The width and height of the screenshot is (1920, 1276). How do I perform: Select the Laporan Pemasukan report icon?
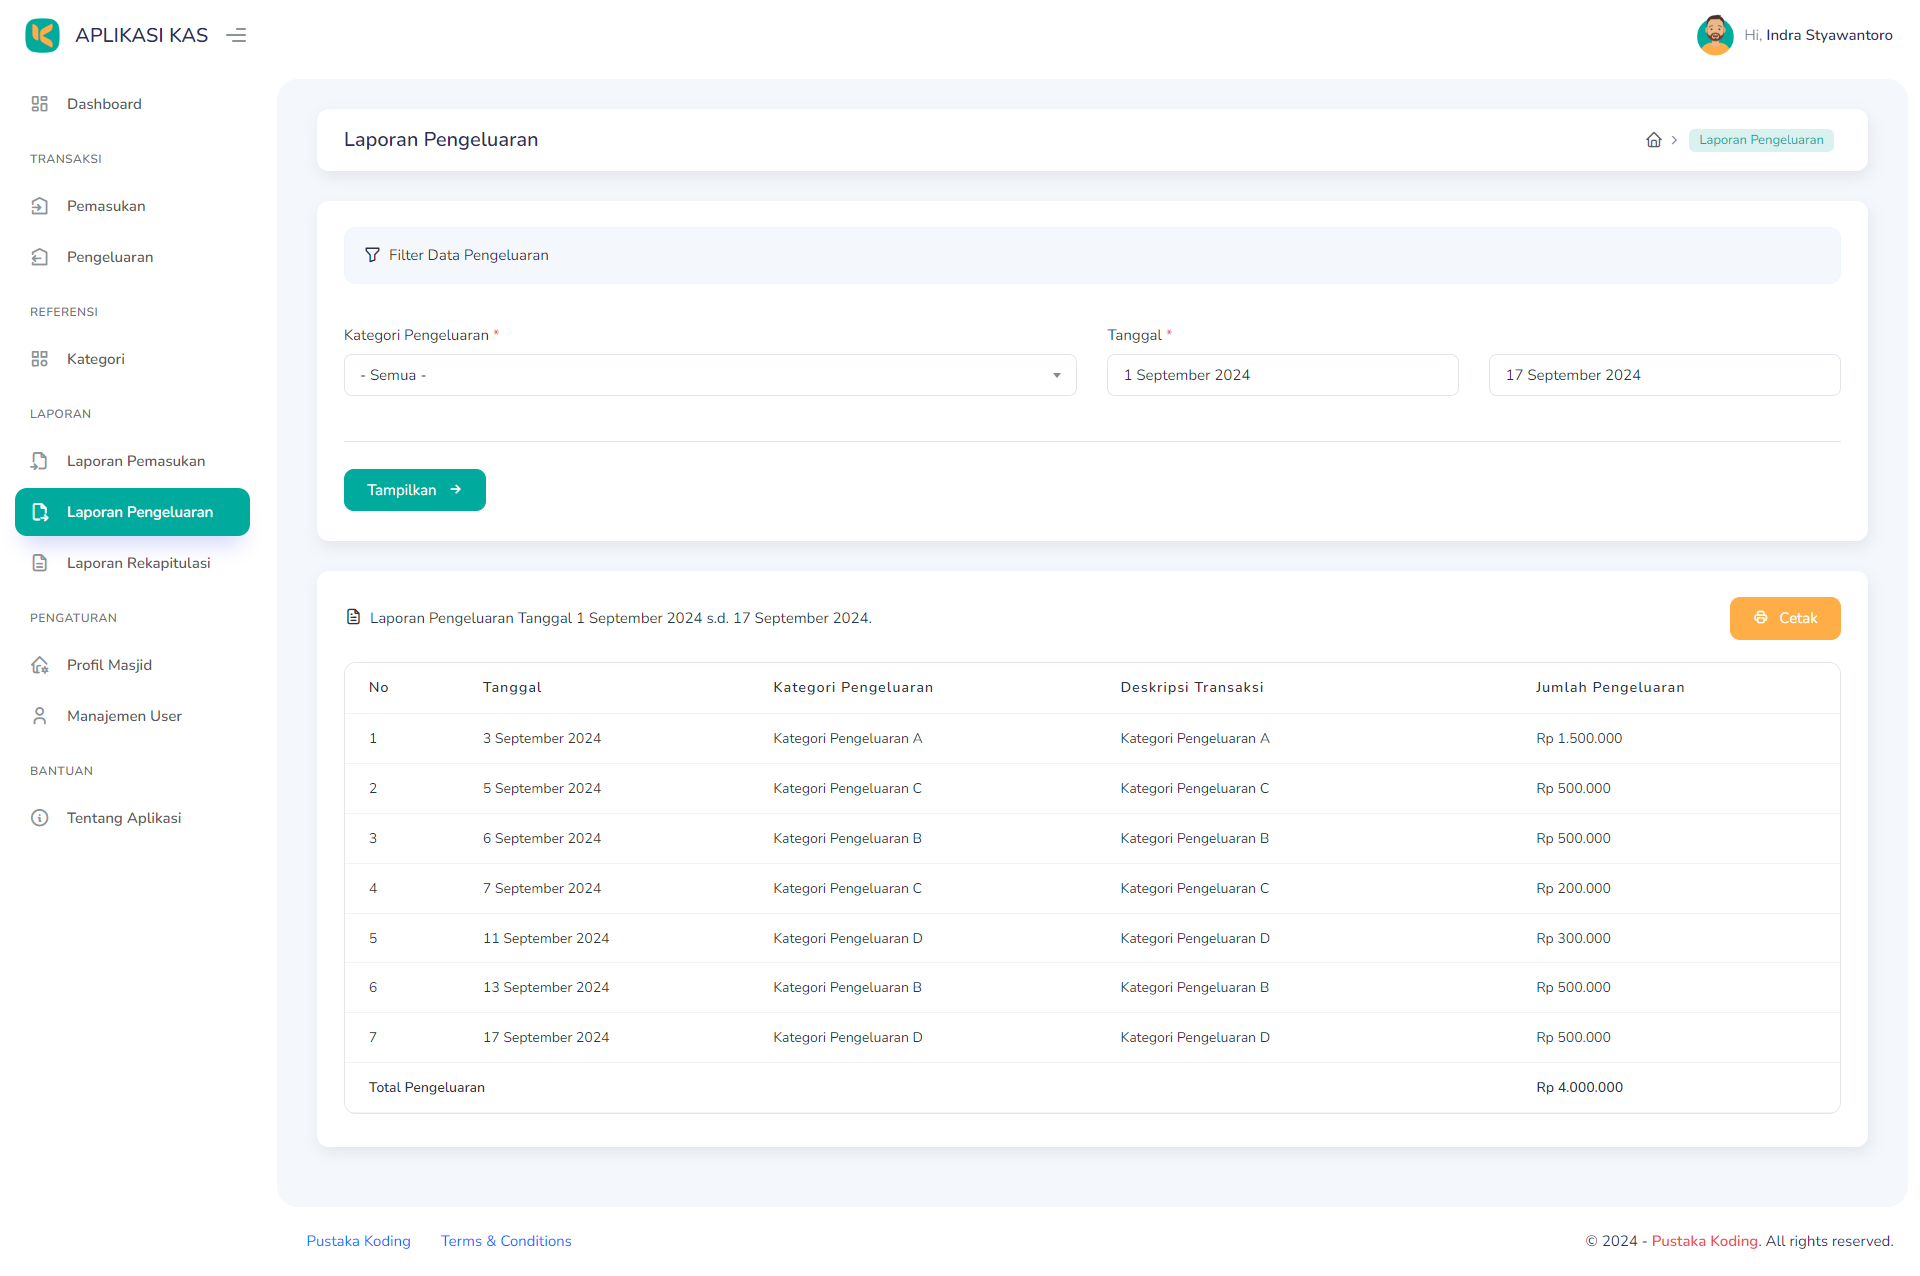(40, 461)
